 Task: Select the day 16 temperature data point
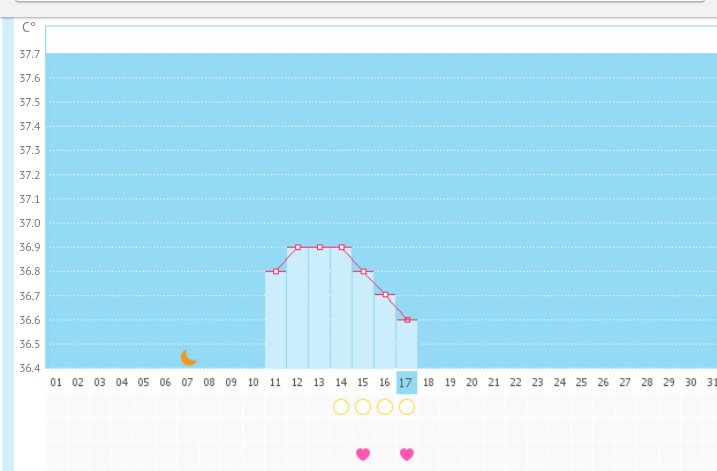pyautogui.click(x=386, y=295)
